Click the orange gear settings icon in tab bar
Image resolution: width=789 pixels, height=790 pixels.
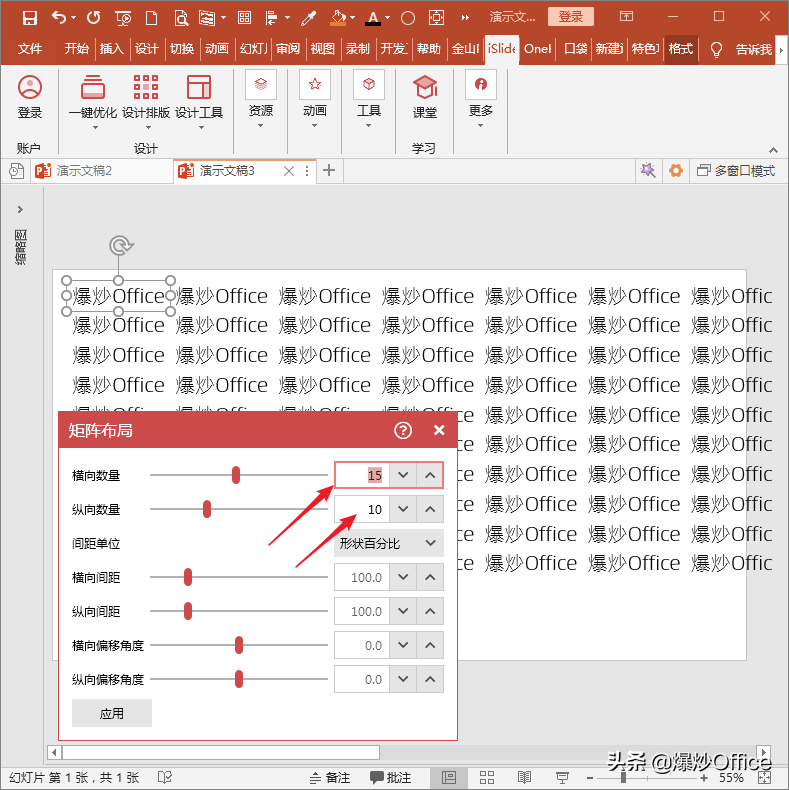pos(676,171)
